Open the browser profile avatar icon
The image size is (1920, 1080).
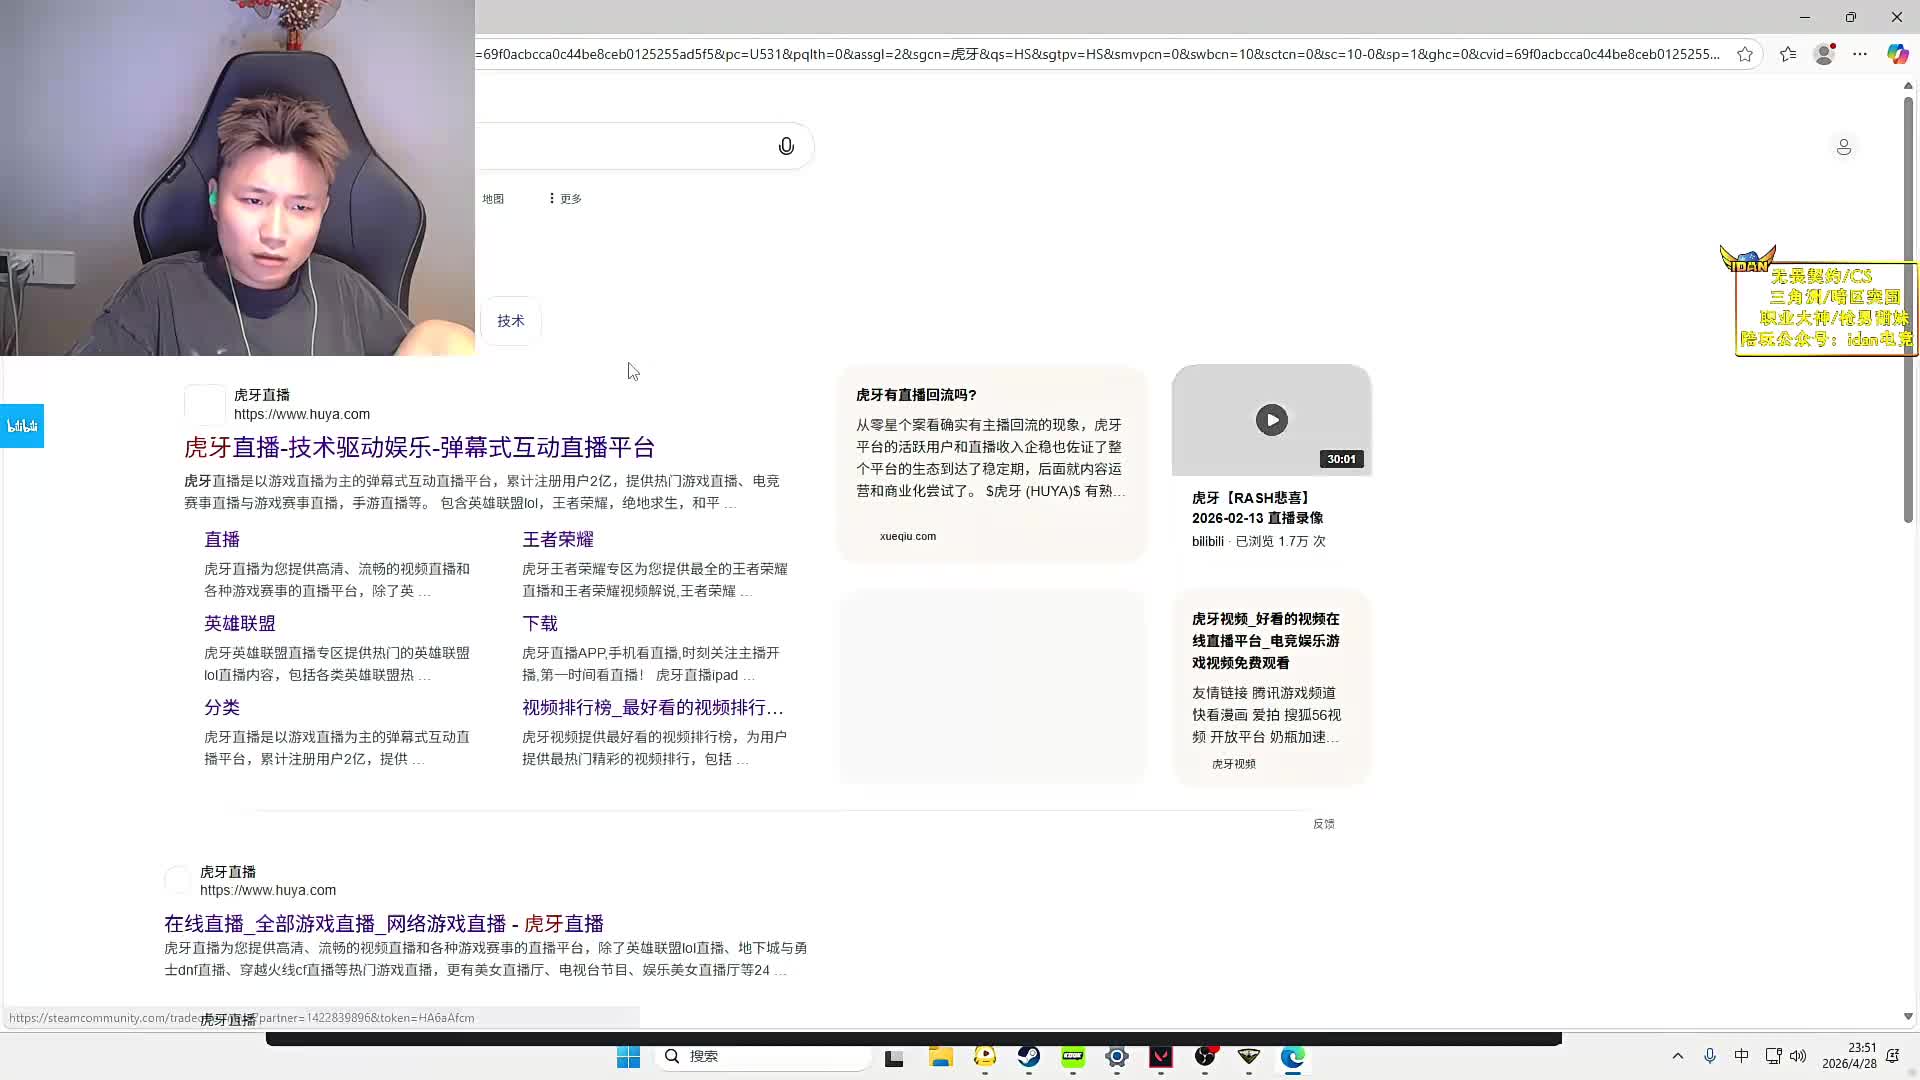tap(1824, 54)
